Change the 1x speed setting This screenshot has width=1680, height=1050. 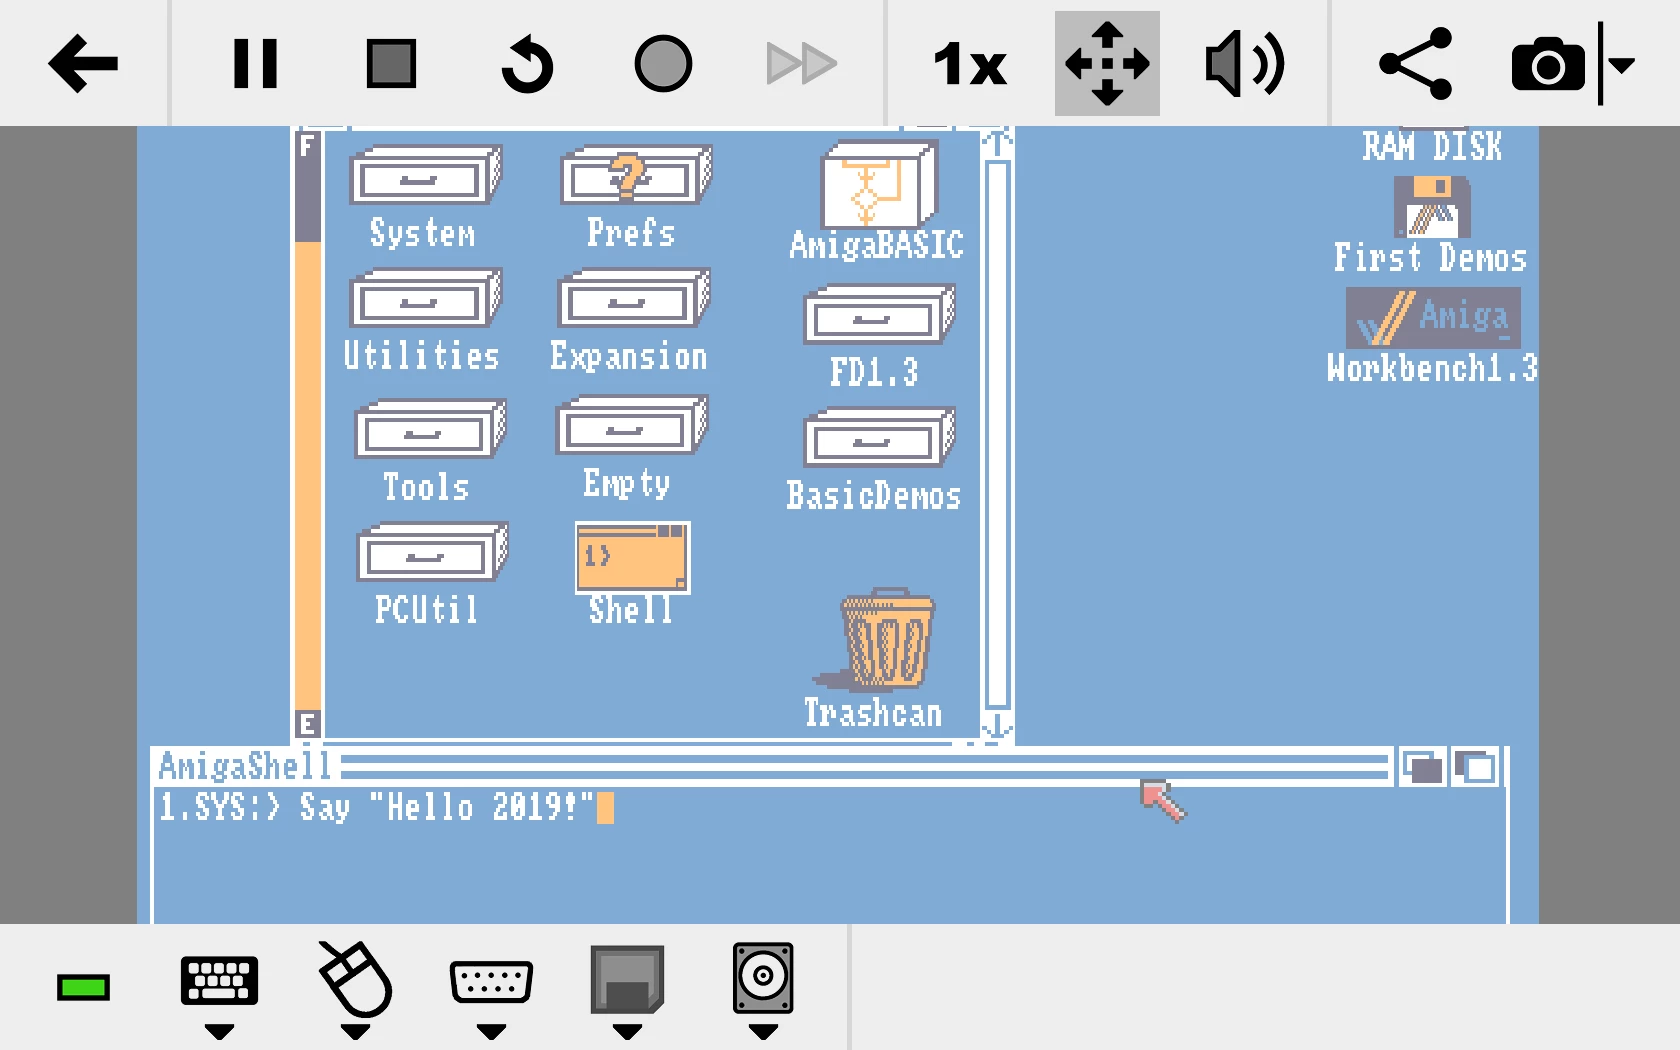pyautogui.click(x=969, y=64)
